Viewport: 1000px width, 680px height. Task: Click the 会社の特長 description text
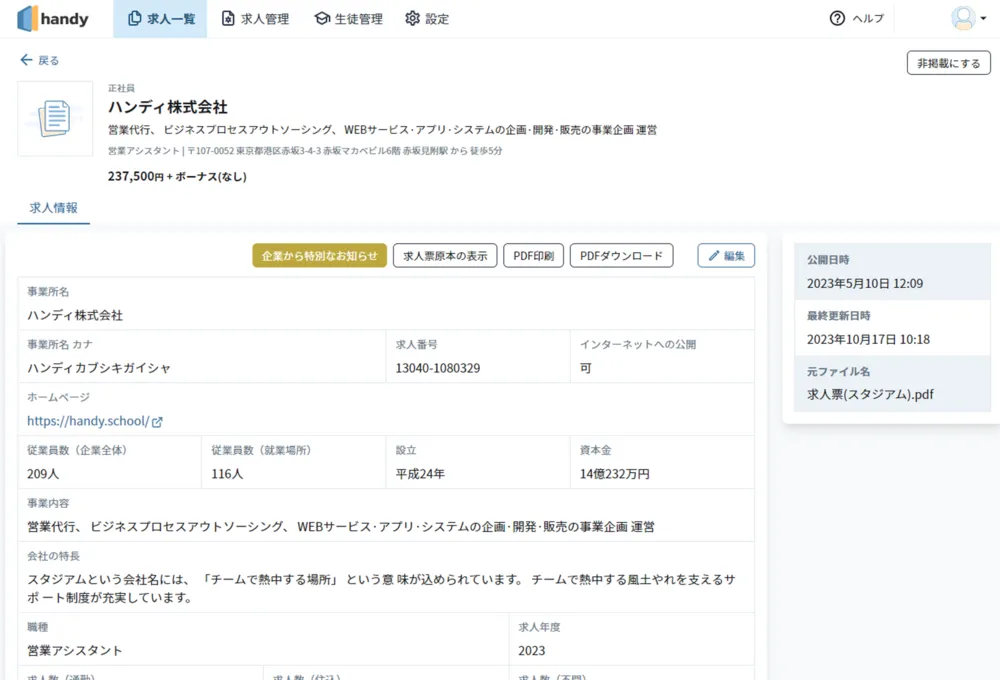(381, 588)
